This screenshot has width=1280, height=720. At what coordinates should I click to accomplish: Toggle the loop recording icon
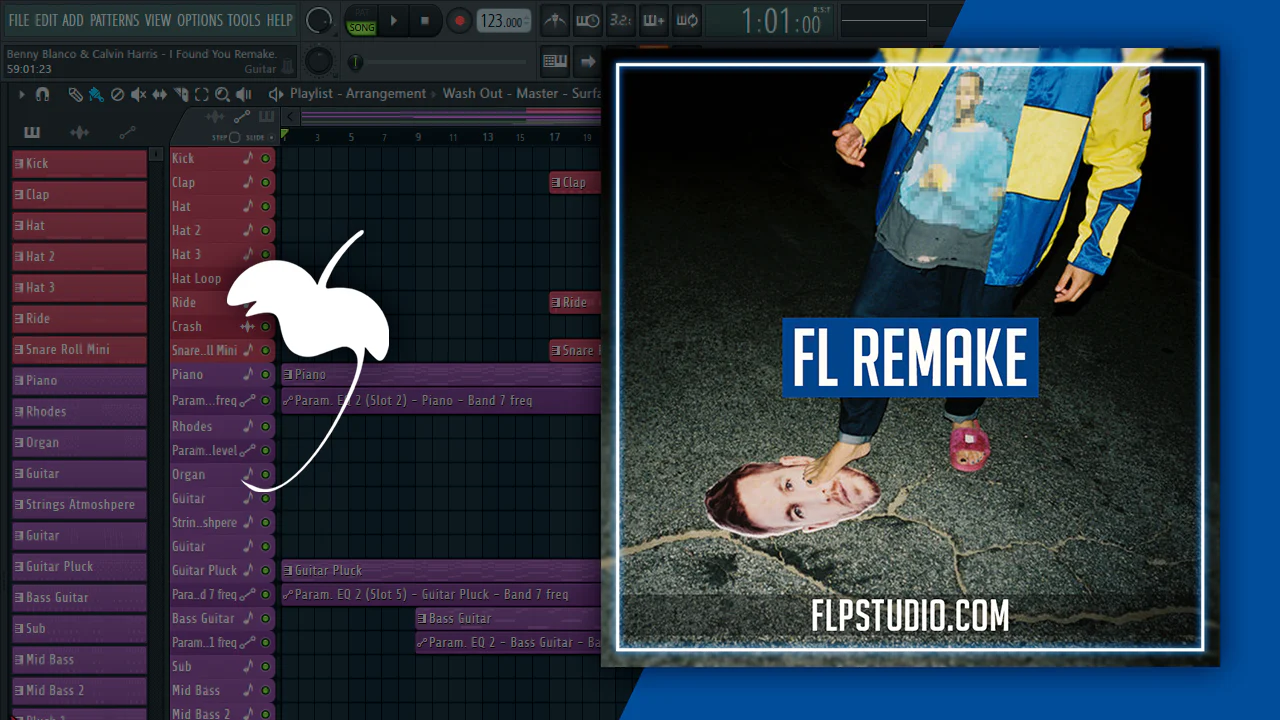tap(686, 21)
